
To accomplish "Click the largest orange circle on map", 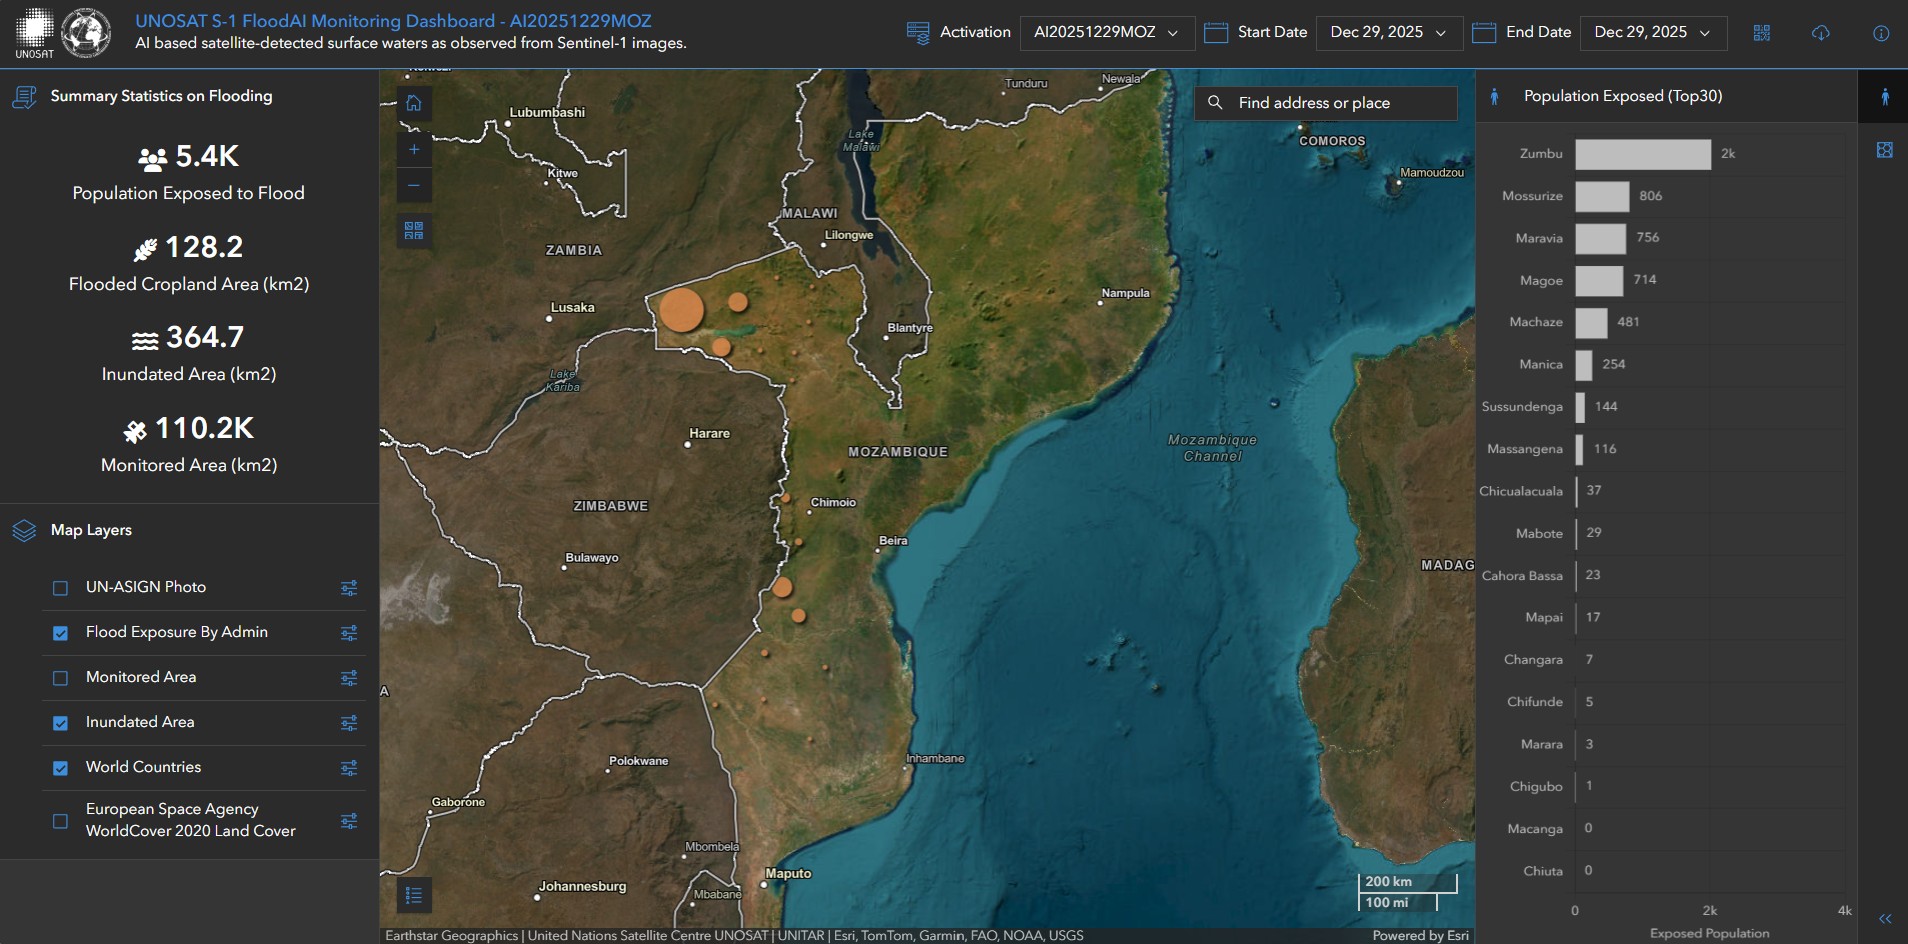I will coord(681,310).
